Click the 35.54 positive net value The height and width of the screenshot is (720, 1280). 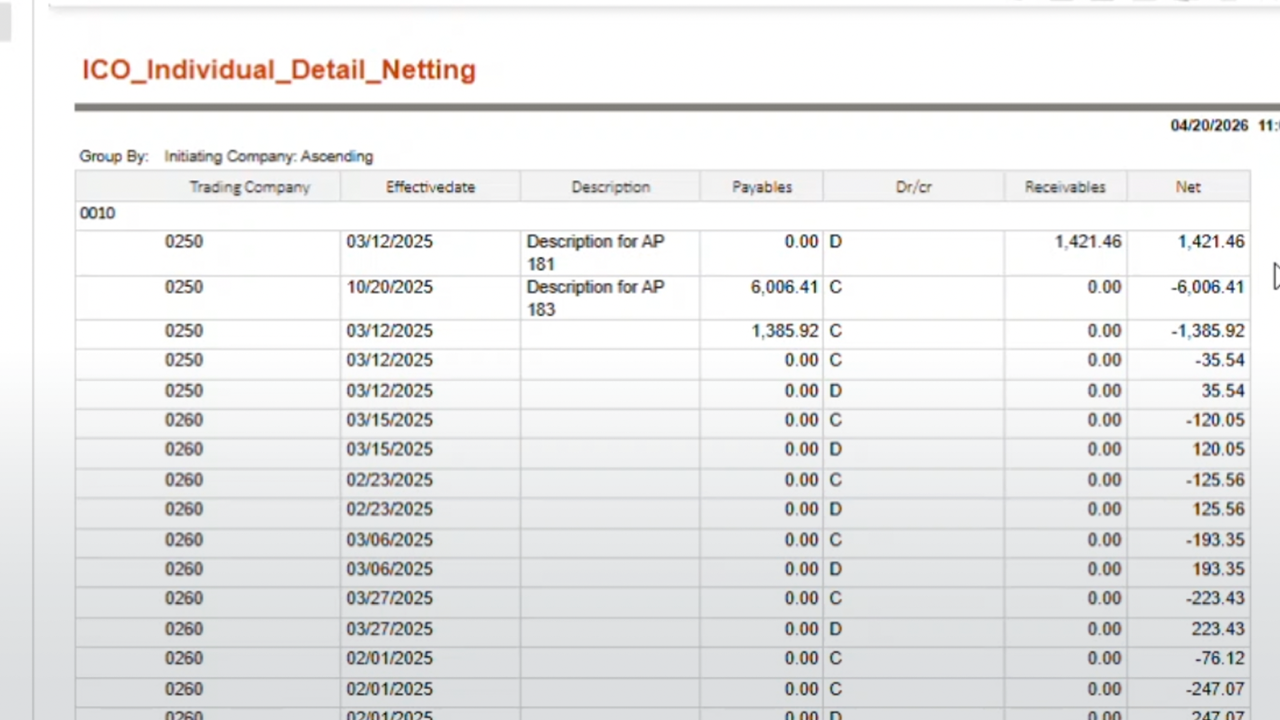click(x=1223, y=391)
